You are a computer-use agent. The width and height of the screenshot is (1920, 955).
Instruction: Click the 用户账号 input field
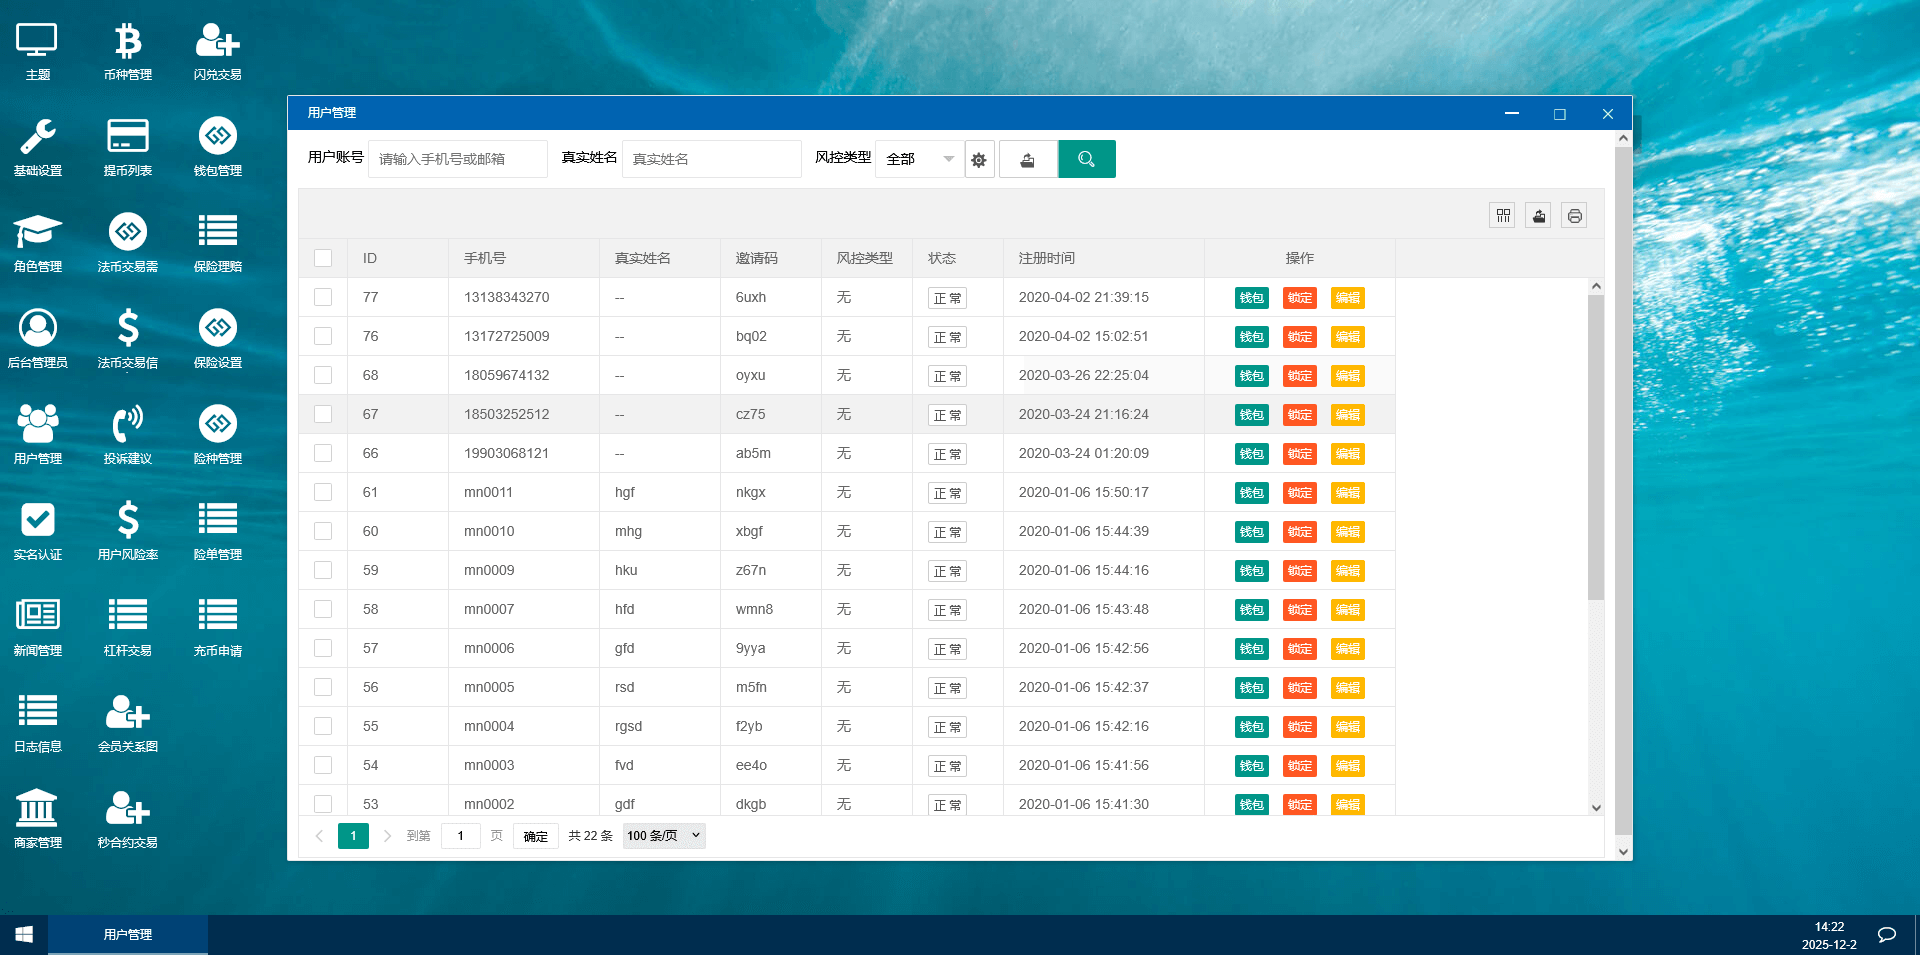[x=458, y=159]
